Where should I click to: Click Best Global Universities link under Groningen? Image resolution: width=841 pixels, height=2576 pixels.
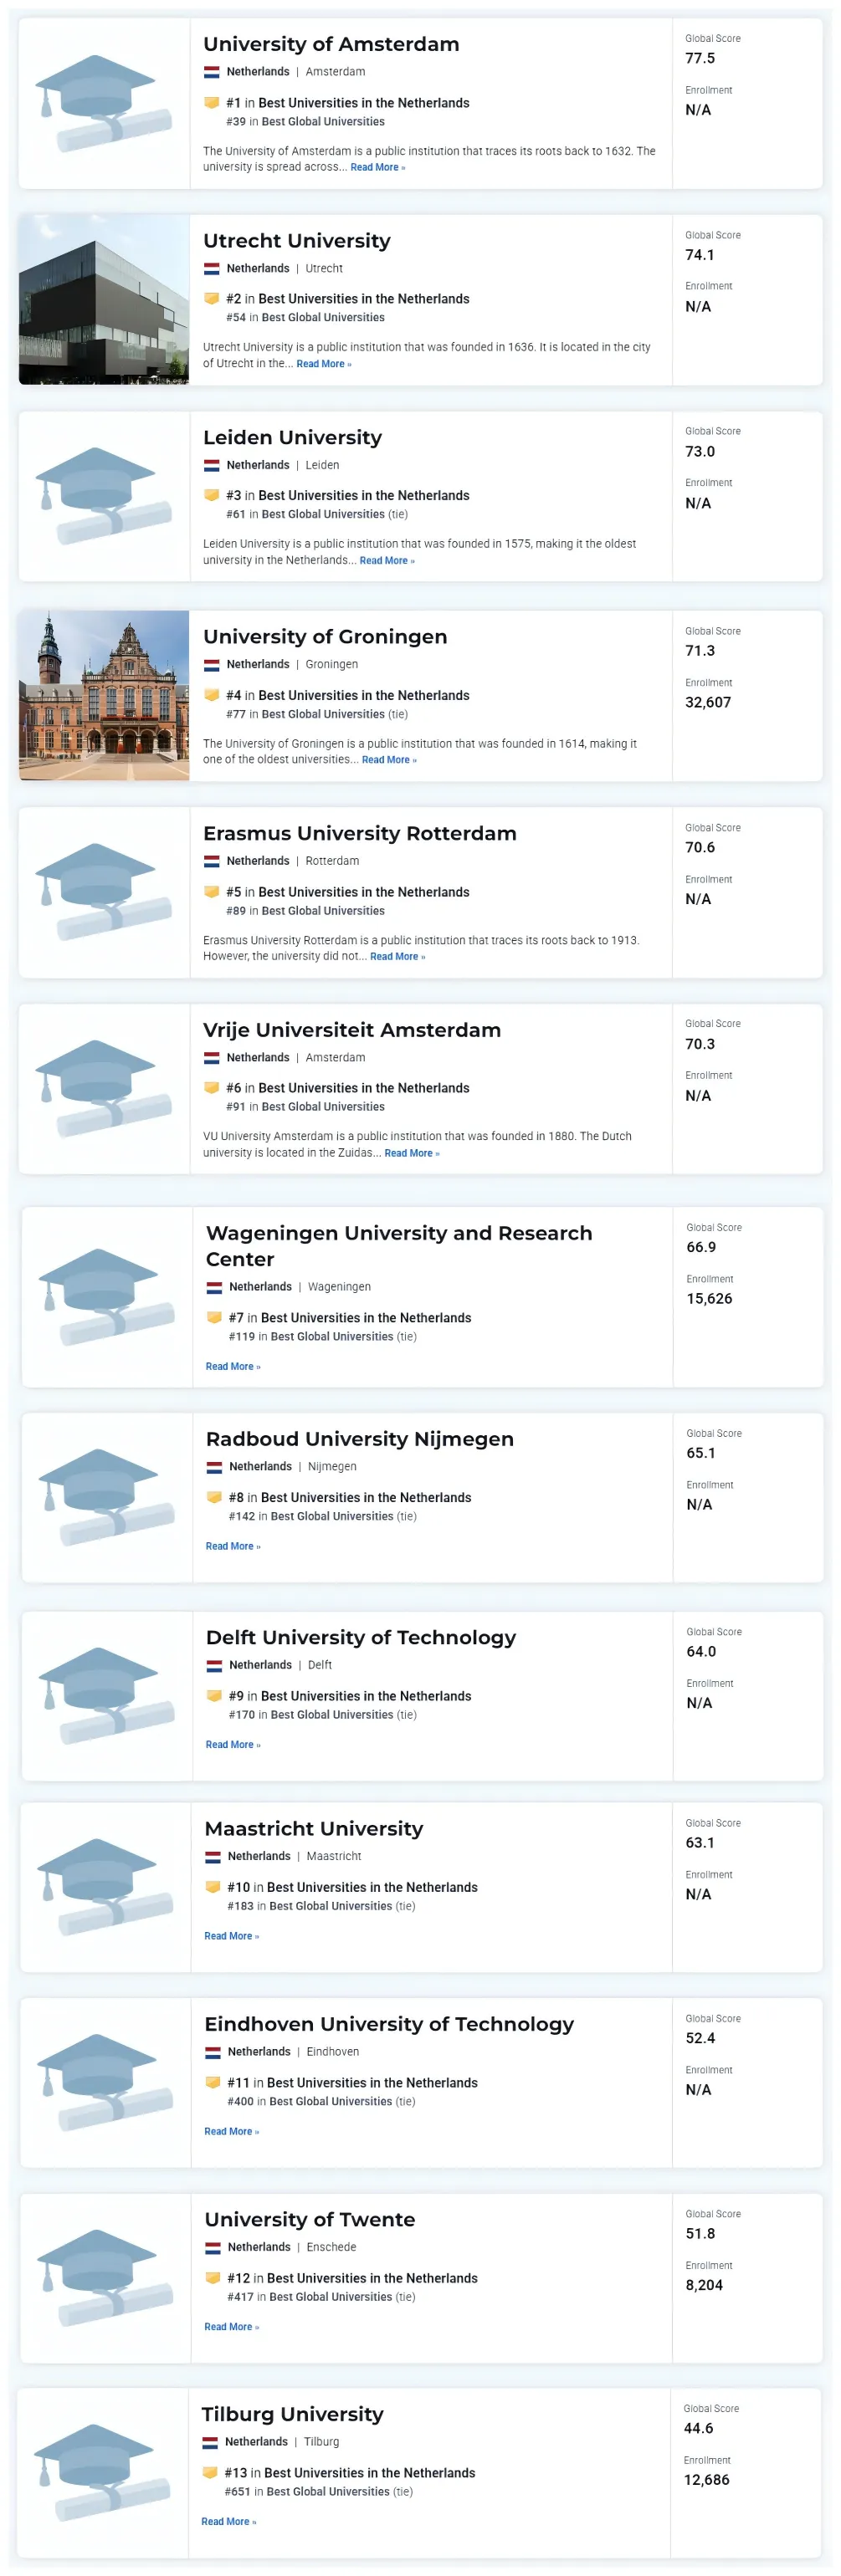pyautogui.click(x=323, y=714)
